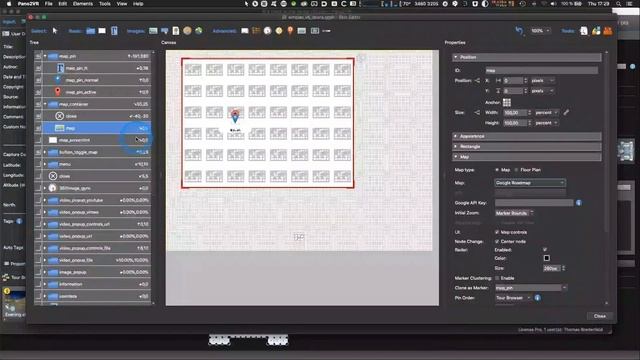The width and height of the screenshot is (640, 360).
Task: Add a text field element
Action: (114, 31)
